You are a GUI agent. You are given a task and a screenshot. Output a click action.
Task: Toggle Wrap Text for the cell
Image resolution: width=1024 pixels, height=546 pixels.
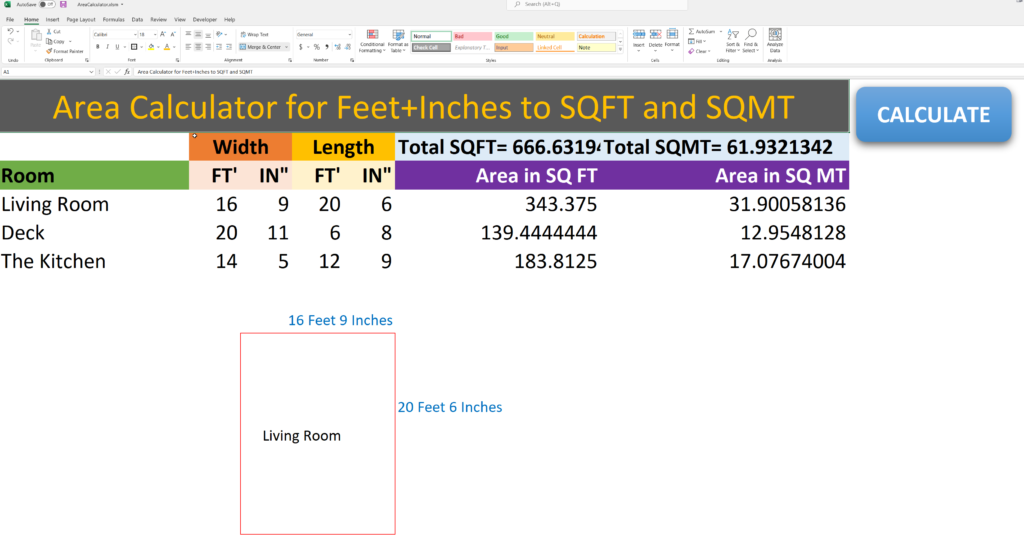(x=255, y=35)
